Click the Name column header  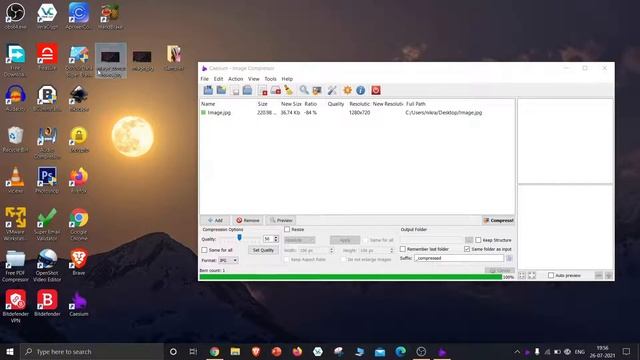[208, 104]
